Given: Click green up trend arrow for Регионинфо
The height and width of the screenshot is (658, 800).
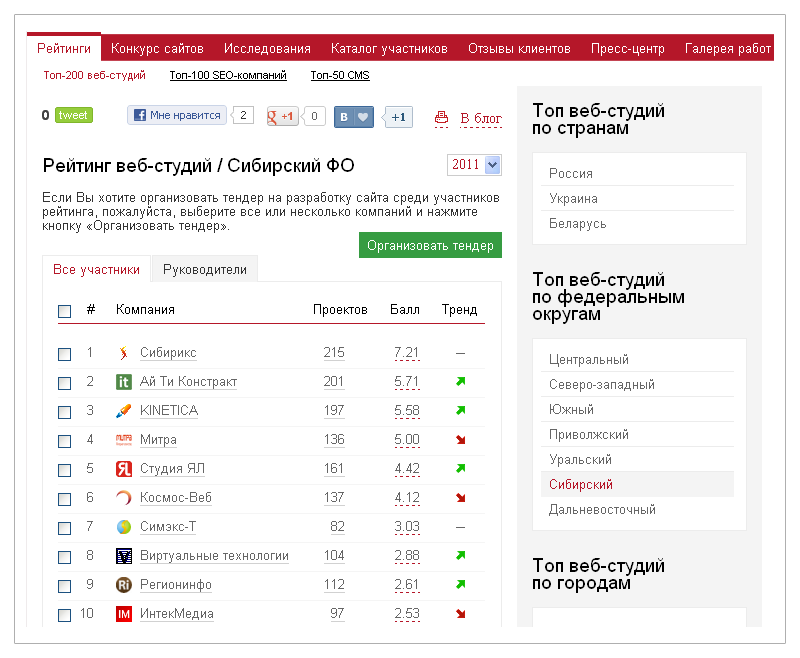Looking at the screenshot, I should coord(461,584).
